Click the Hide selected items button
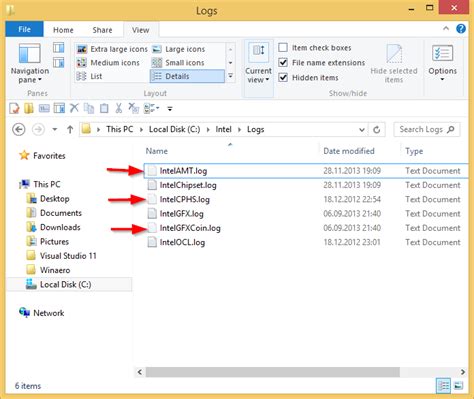Screen dimensions: 474x399 [394, 64]
